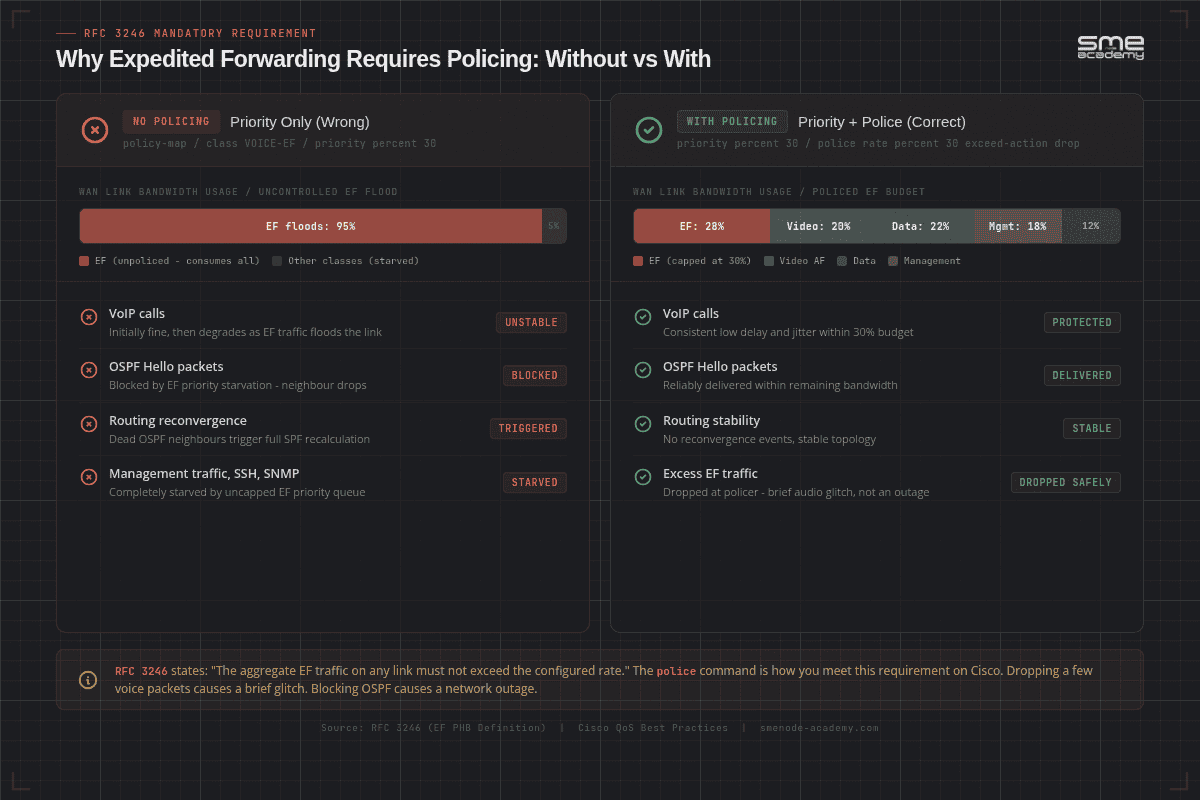Click the red X icon next to Routing reconvergence
The height and width of the screenshot is (800, 1200).
click(89, 424)
